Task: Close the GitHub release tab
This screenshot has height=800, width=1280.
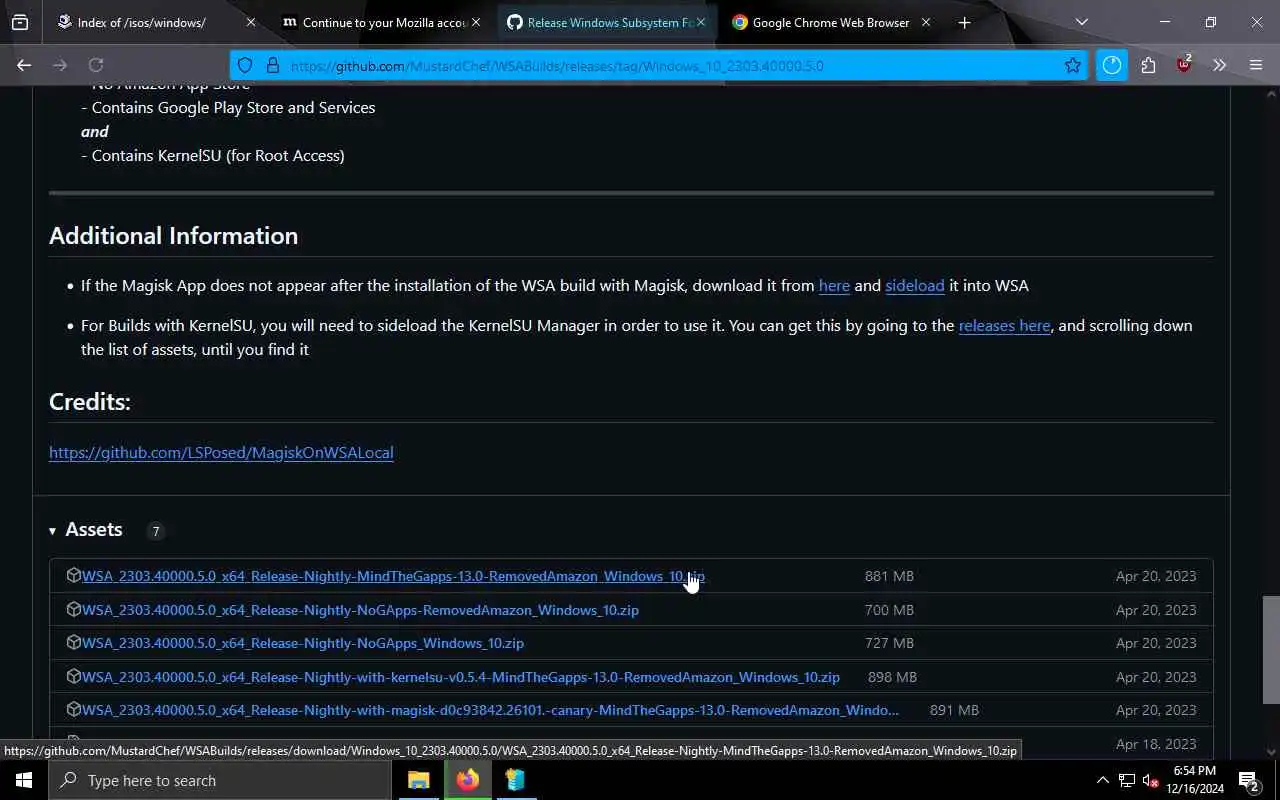Action: point(701,22)
